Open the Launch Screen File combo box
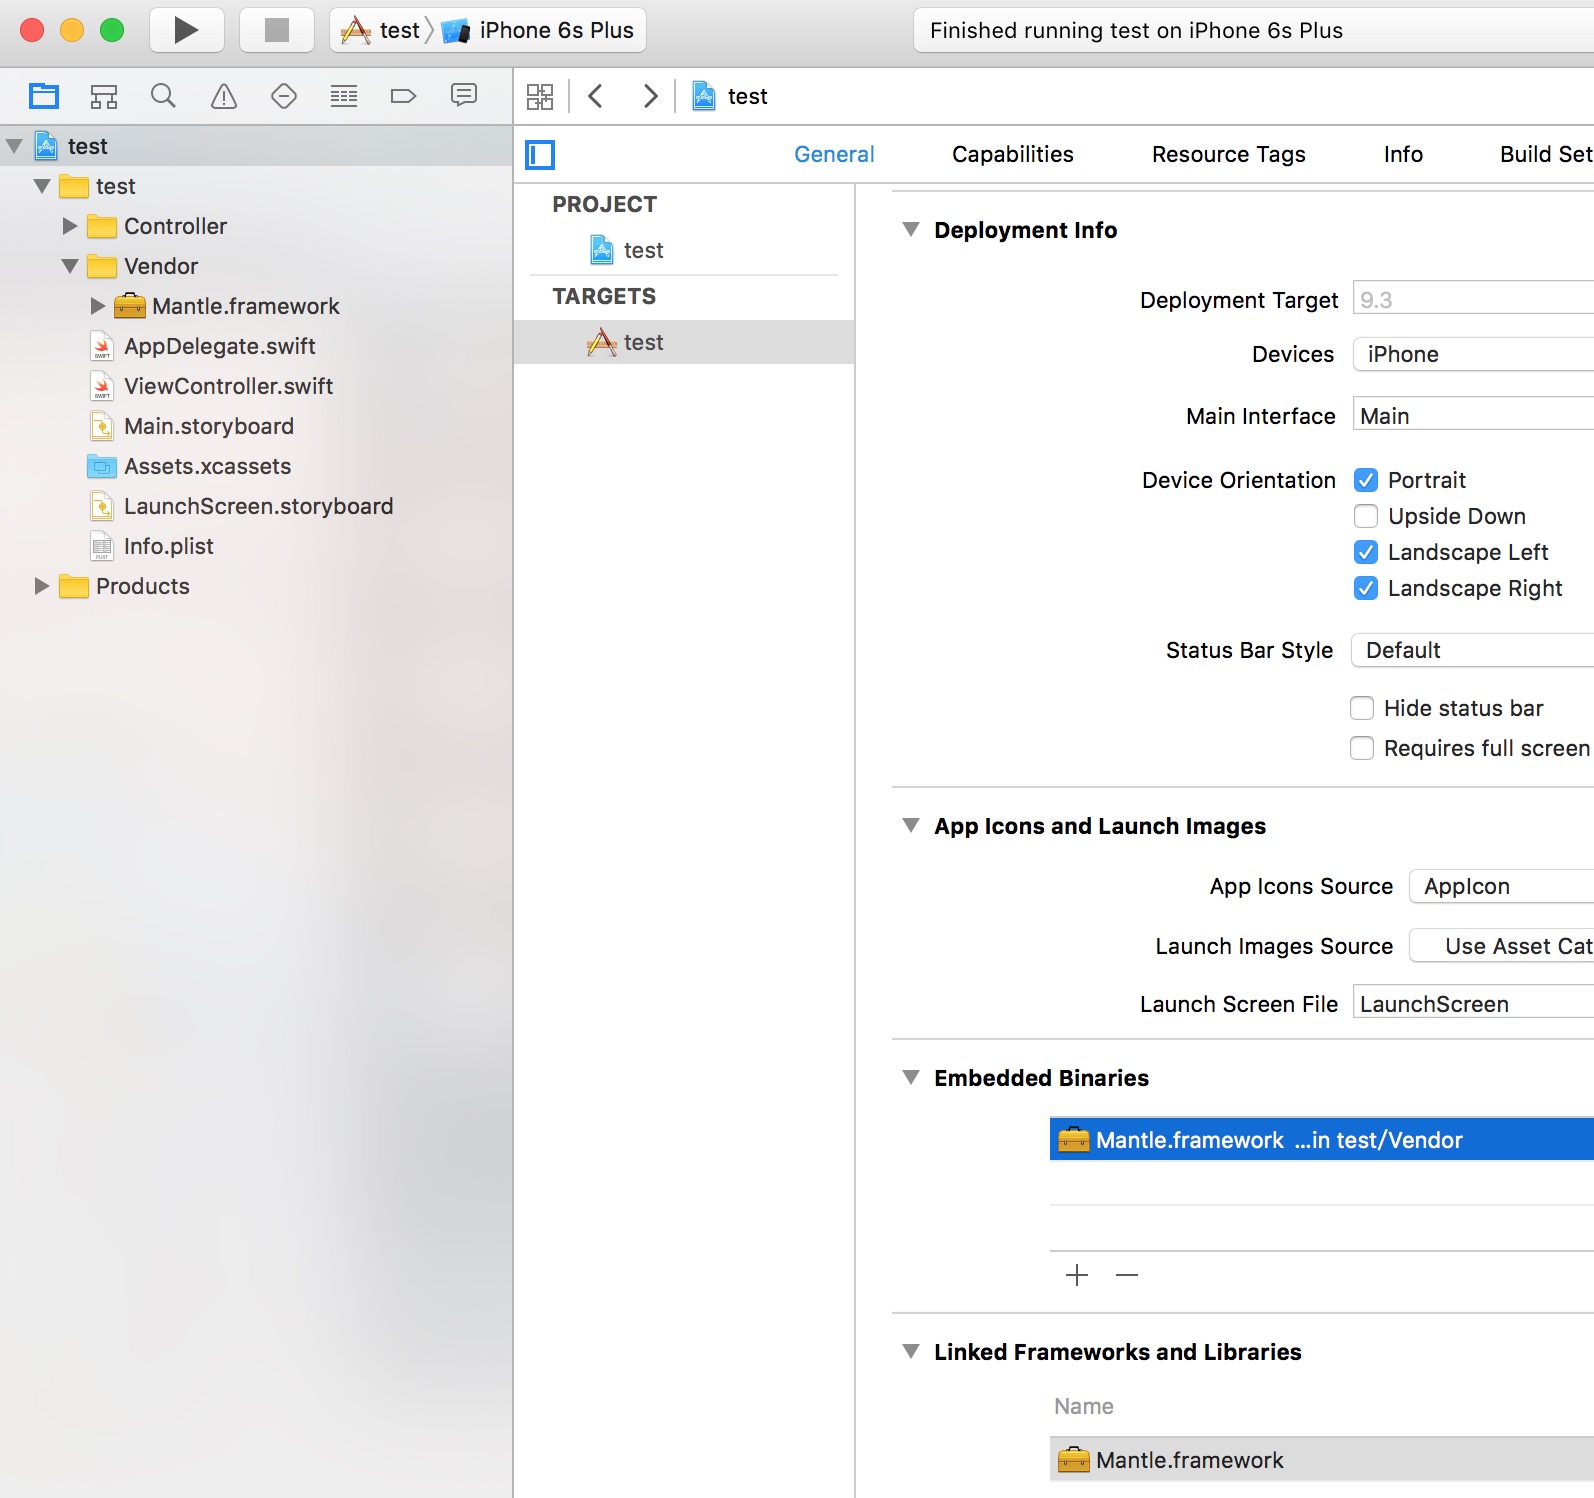Viewport: 1594px width, 1498px height. (x=1473, y=1003)
